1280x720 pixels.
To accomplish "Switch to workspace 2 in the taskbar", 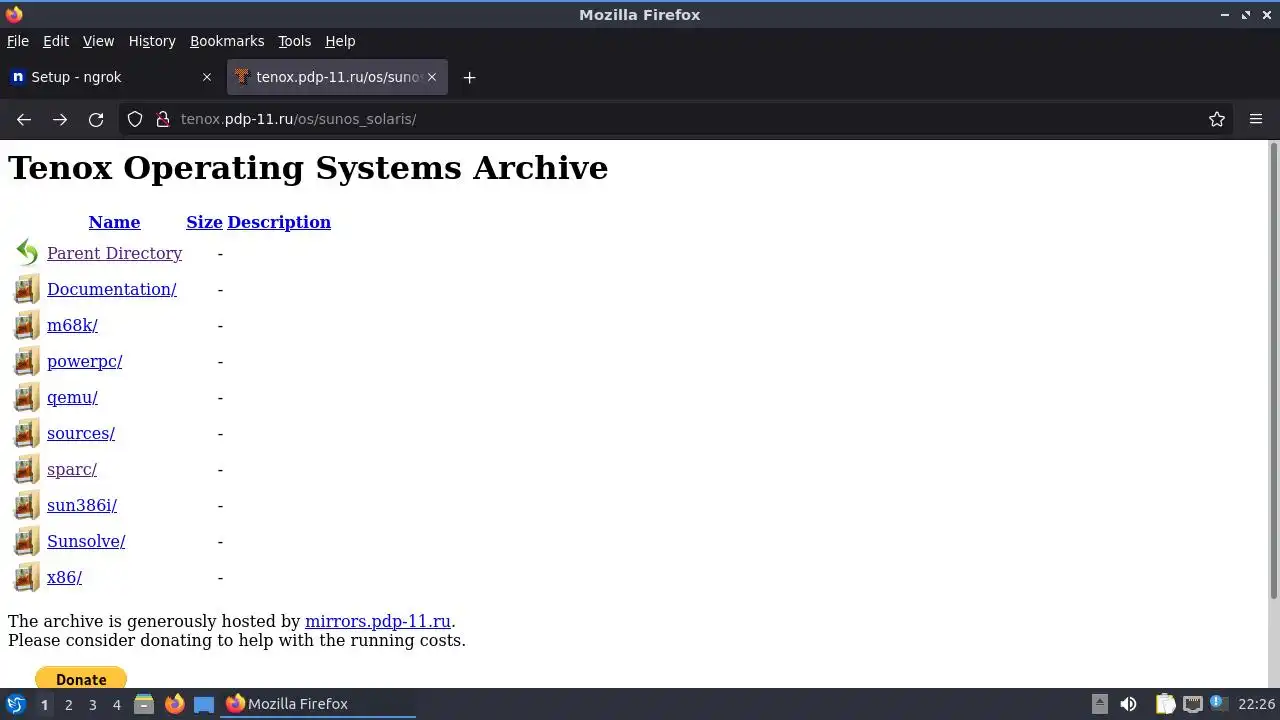I will (68, 704).
